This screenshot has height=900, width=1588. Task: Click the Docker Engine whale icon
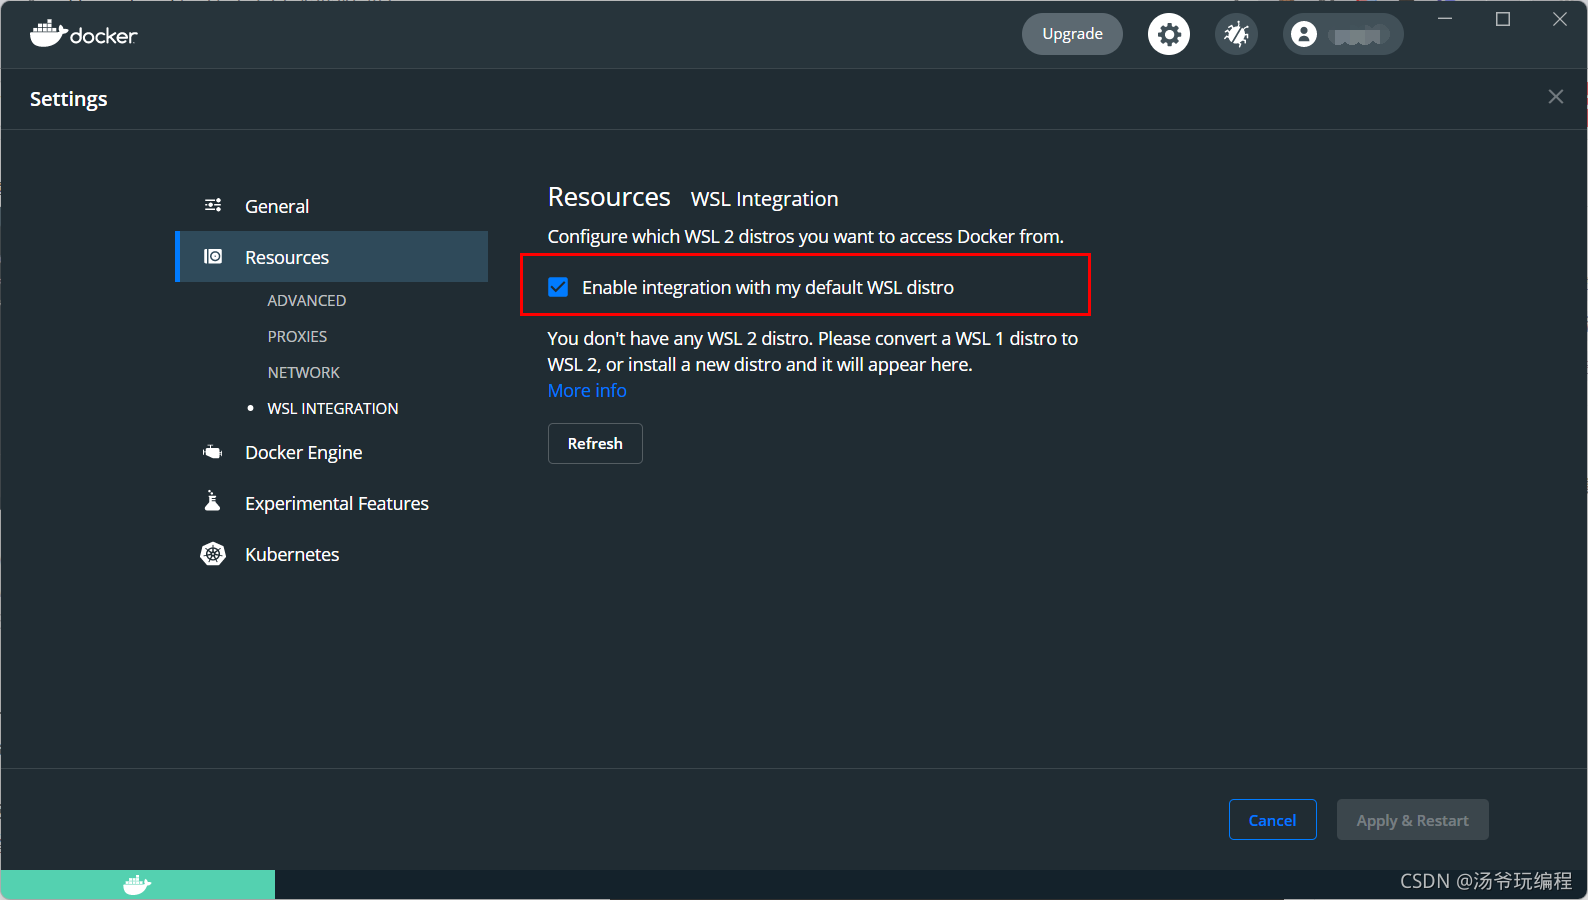pos(213,452)
